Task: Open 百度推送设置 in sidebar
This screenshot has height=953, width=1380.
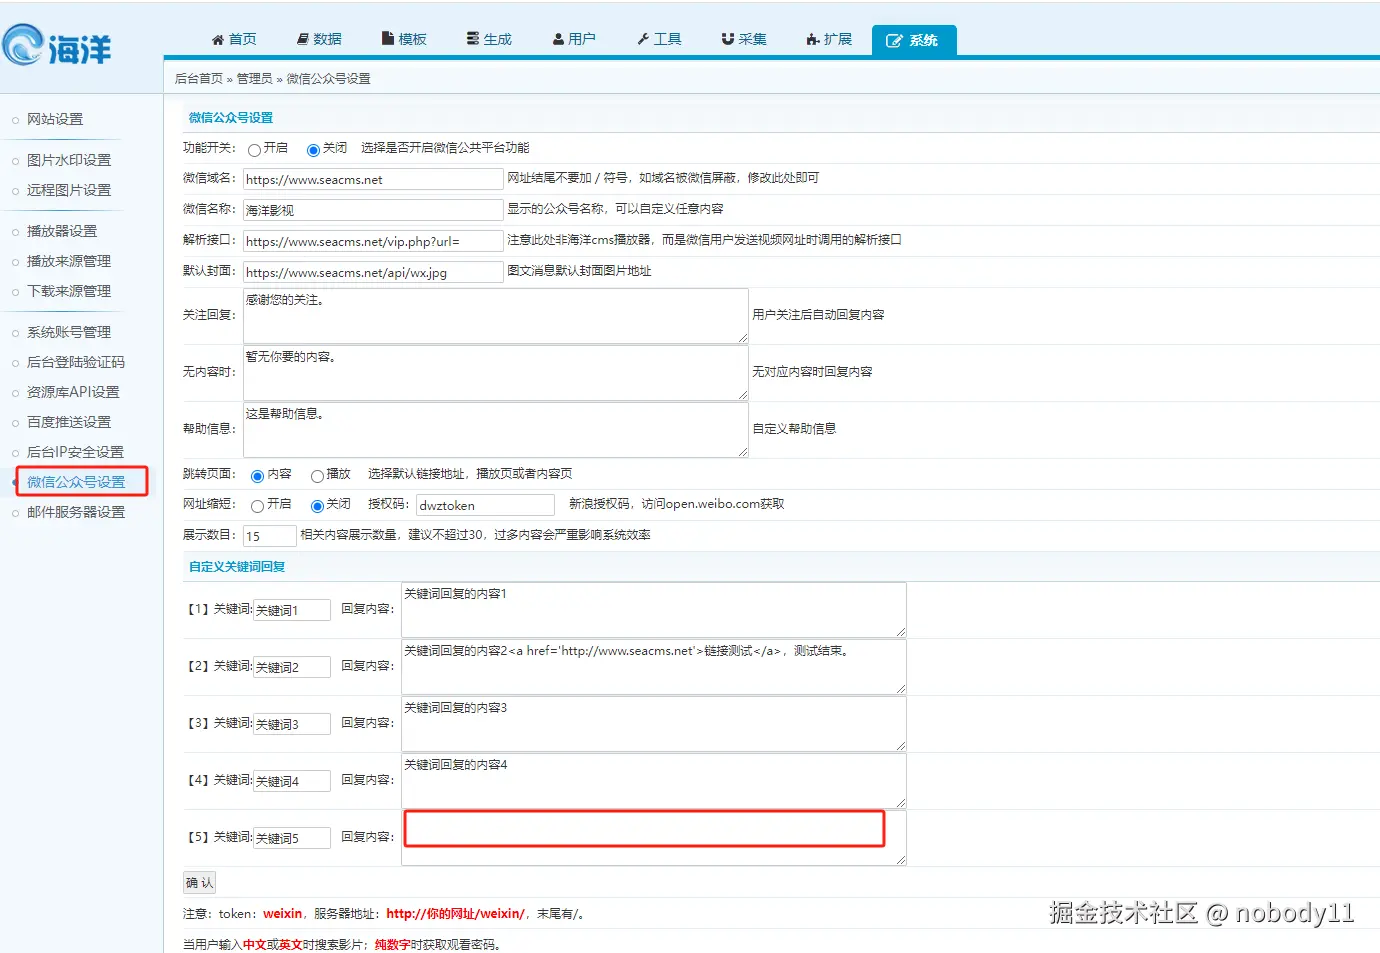Action: (x=69, y=422)
